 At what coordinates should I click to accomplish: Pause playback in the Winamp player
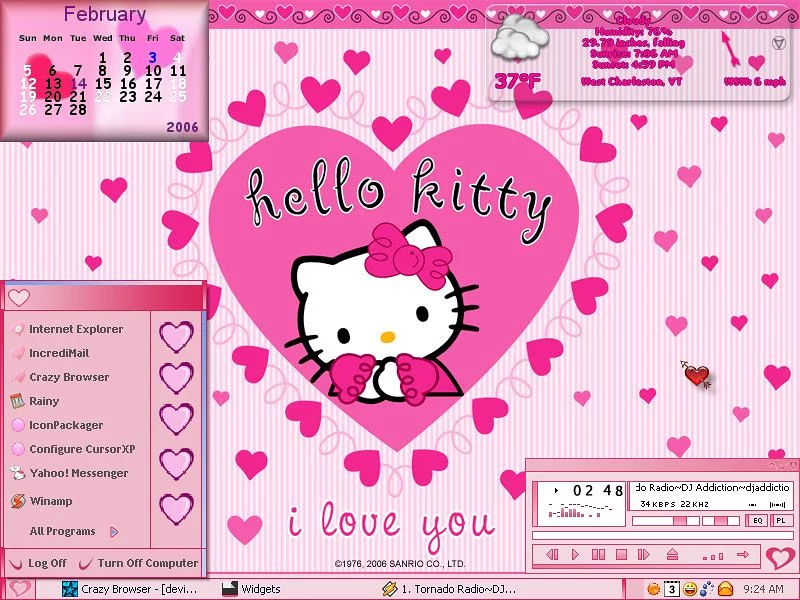(598, 554)
